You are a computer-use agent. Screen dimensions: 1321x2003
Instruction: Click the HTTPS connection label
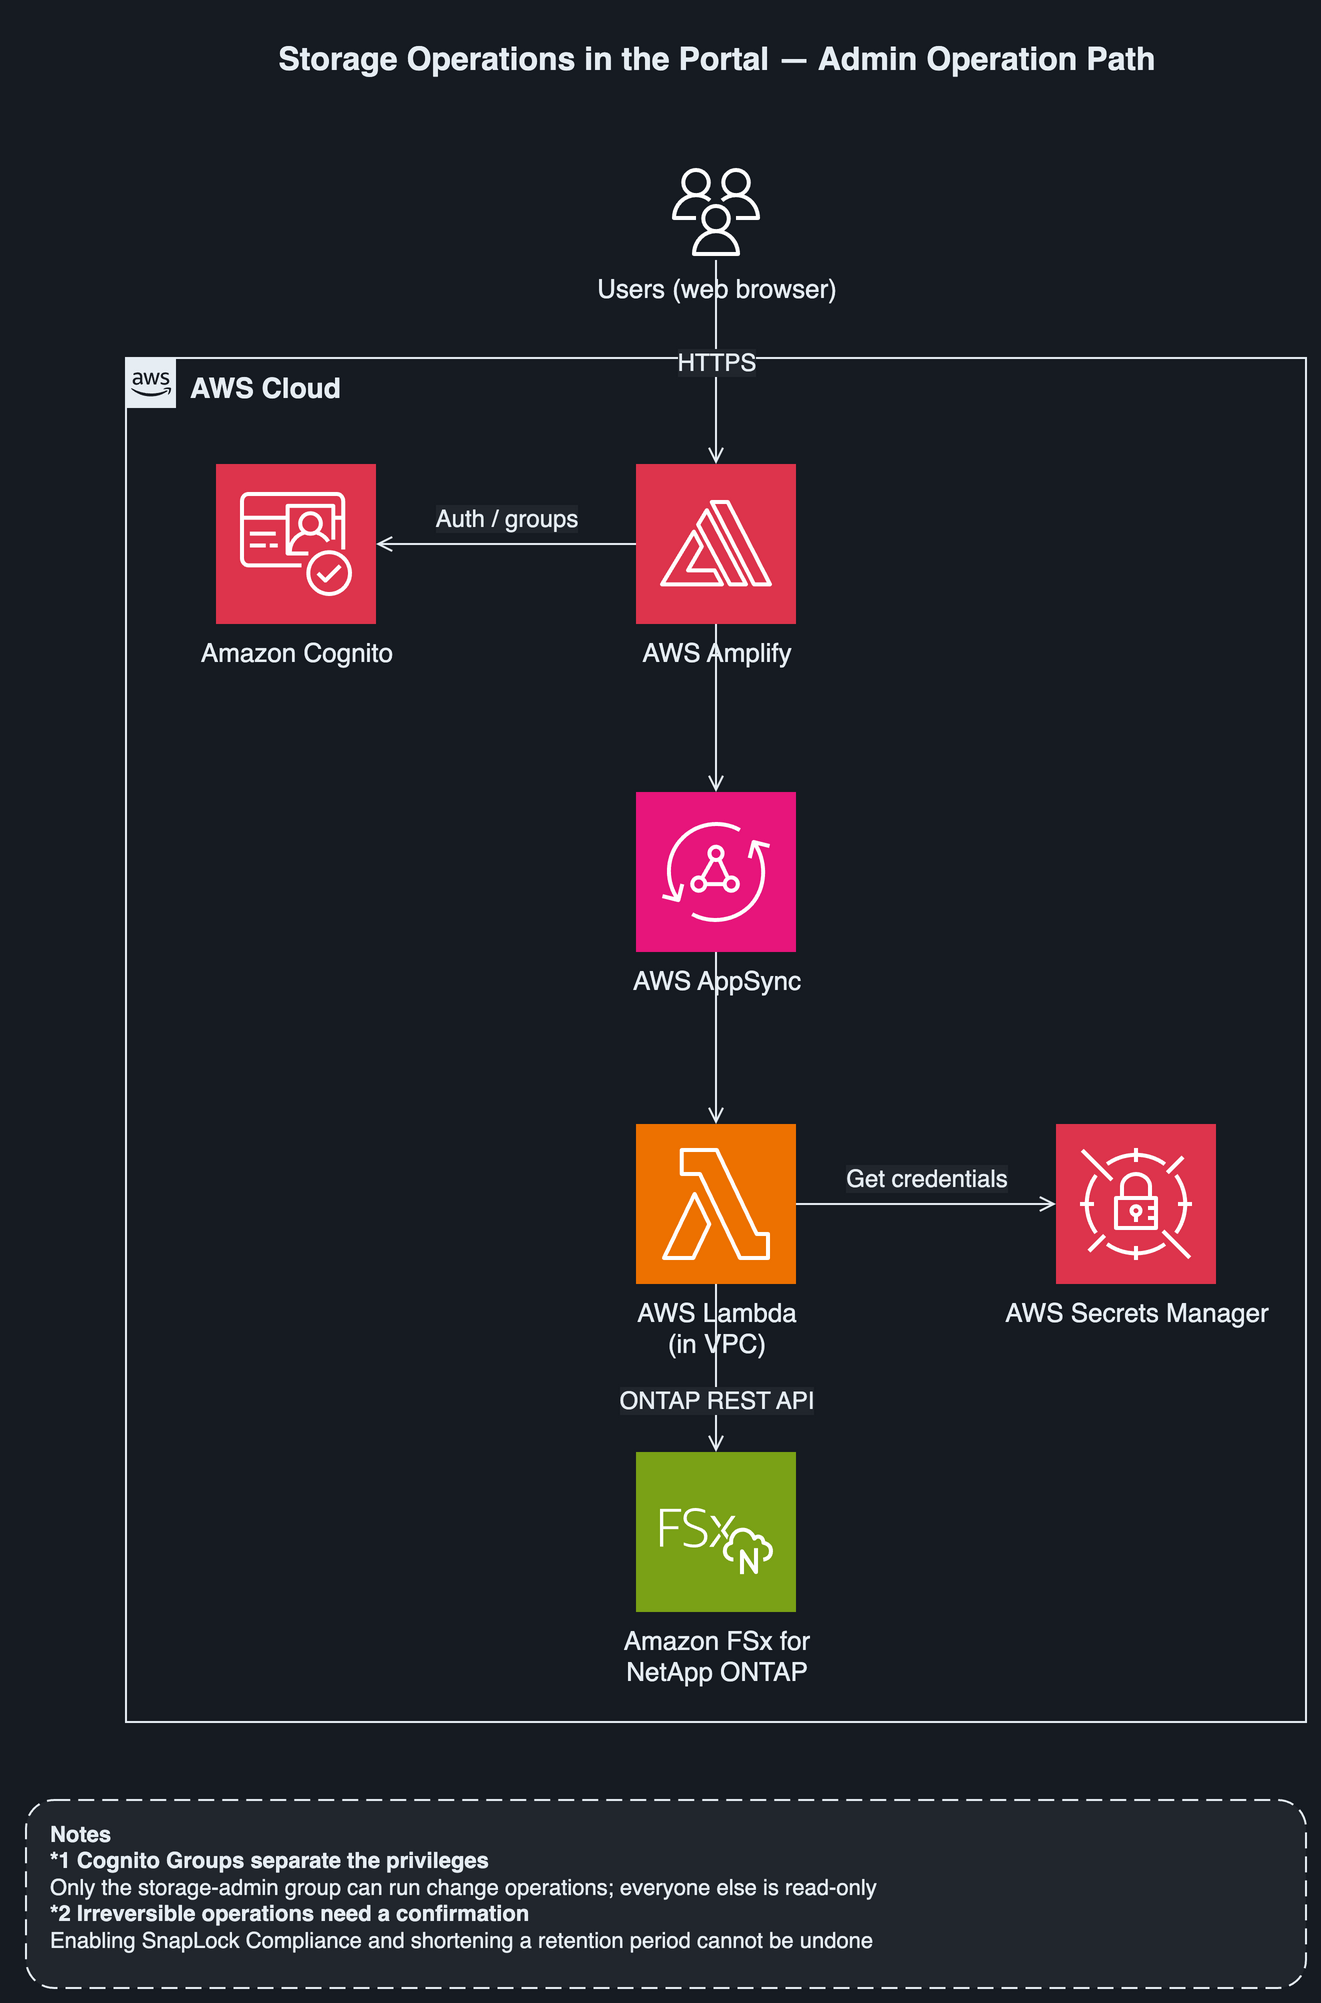pos(716,362)
